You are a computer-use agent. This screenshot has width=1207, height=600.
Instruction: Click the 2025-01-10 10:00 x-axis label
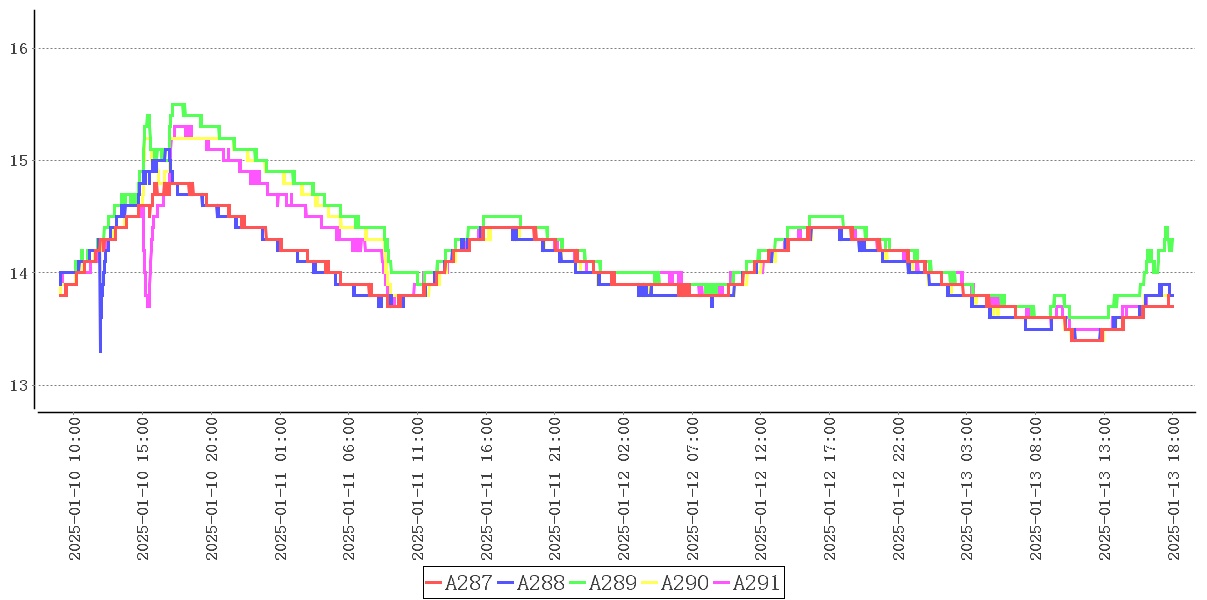(75, 489)
